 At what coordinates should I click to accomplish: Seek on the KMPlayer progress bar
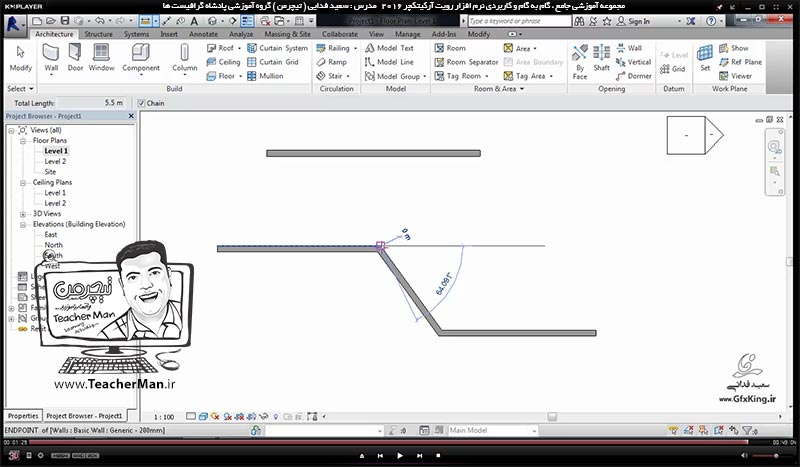388,442
